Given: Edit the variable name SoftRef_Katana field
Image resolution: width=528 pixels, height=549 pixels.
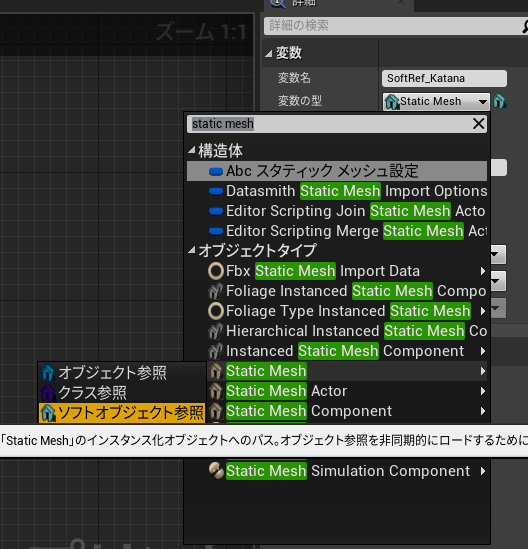Looking at the screenshot, I should pos(444,78).
